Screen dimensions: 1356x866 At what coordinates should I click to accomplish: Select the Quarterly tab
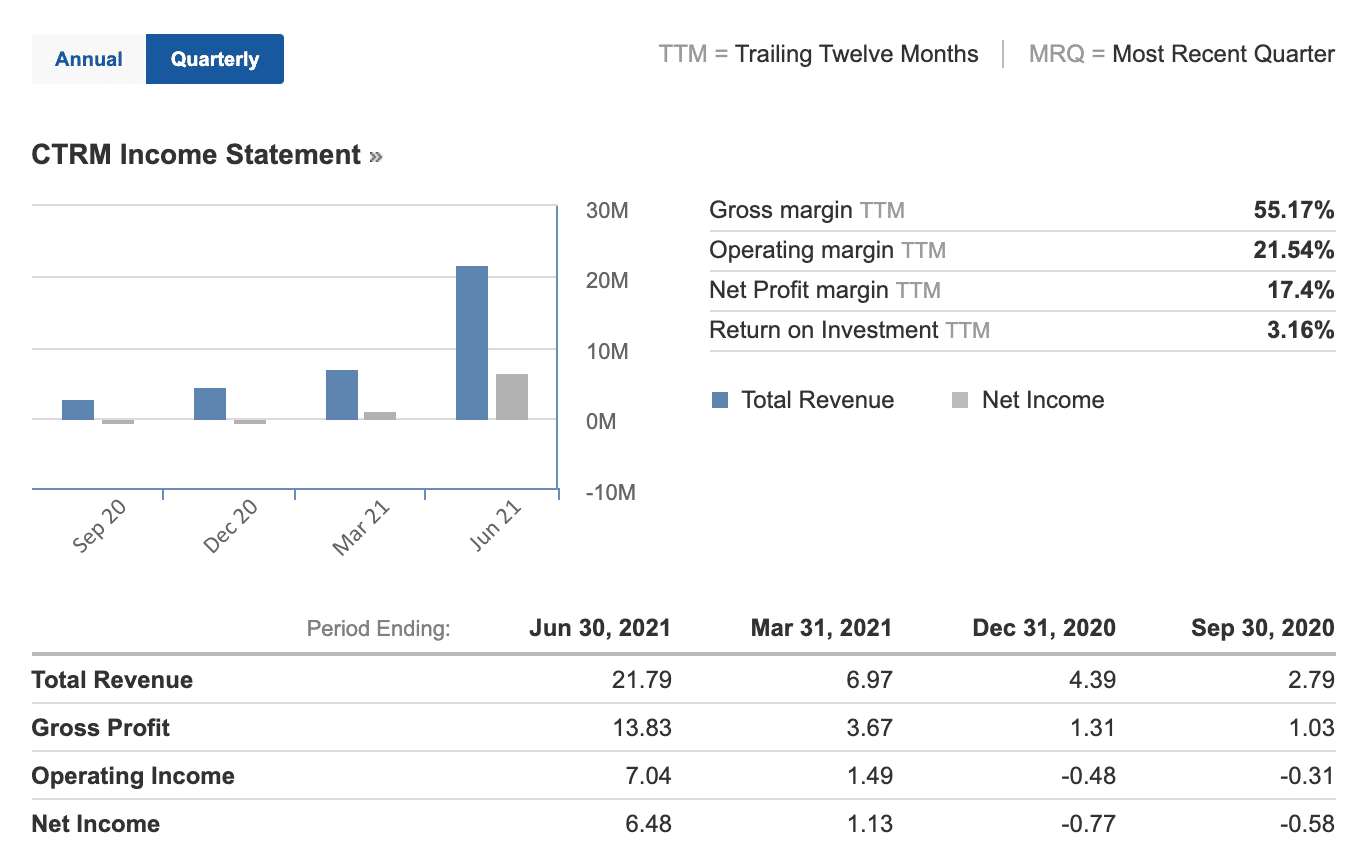coord(215,59)
